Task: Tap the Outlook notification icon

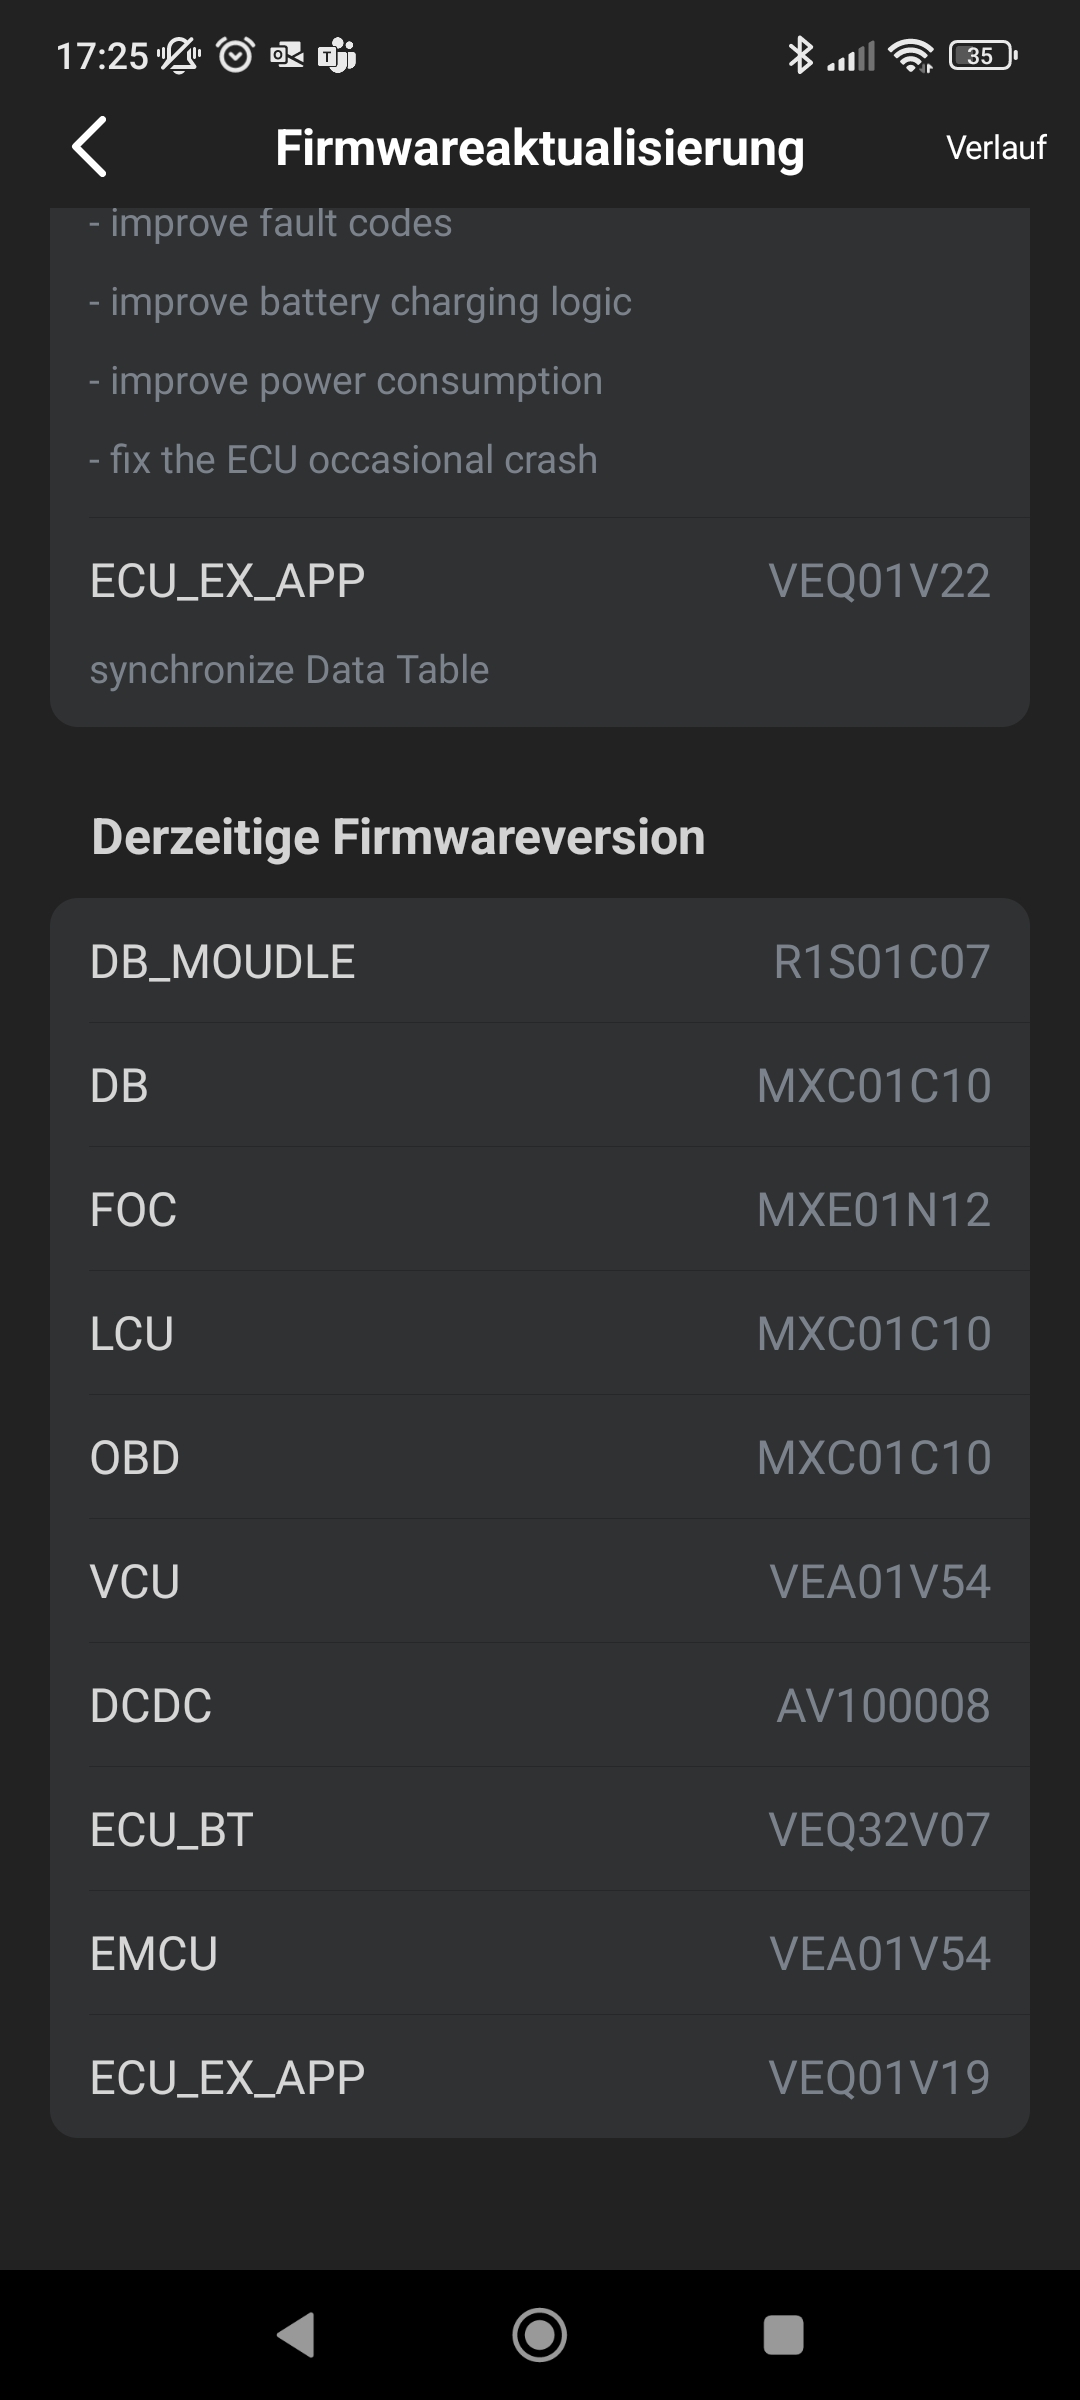Action: coord(287,56)
